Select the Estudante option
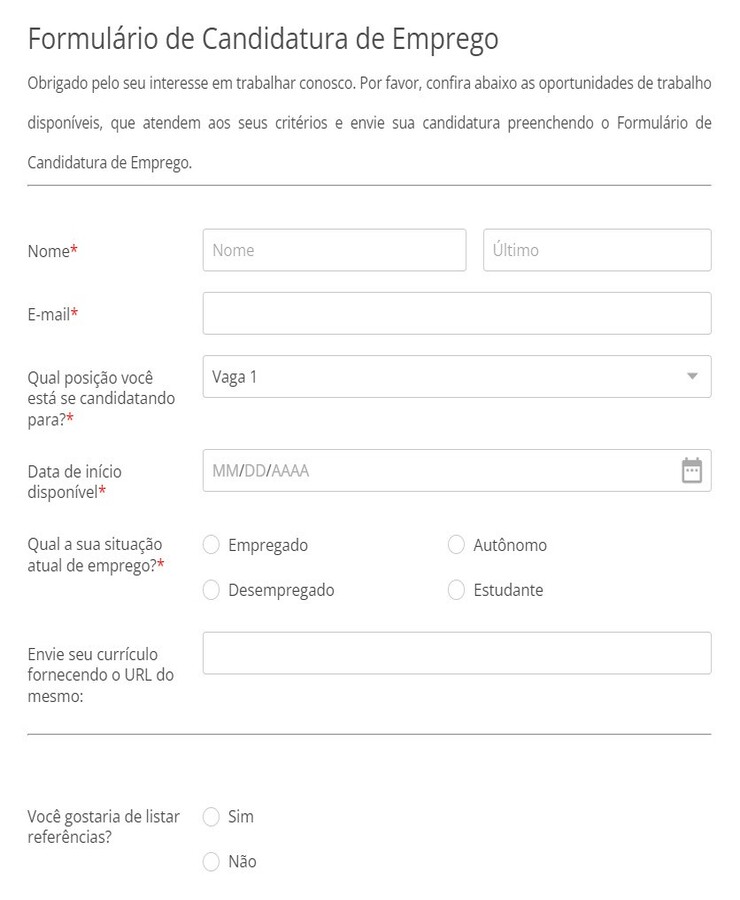The width and height of the screenshot is (740, 900). tap(456, 590)
